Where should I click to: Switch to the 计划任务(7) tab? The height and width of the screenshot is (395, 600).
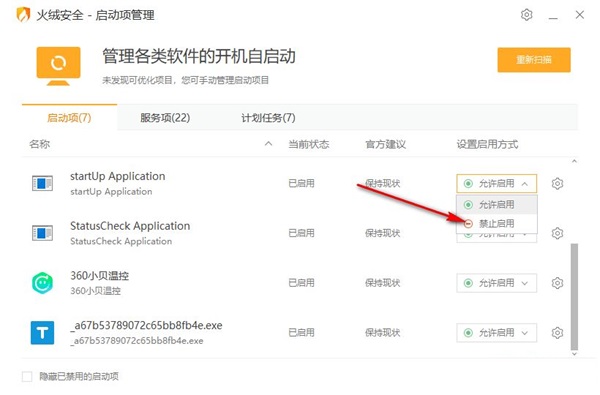pyautogui.click(x=268, y=118)
